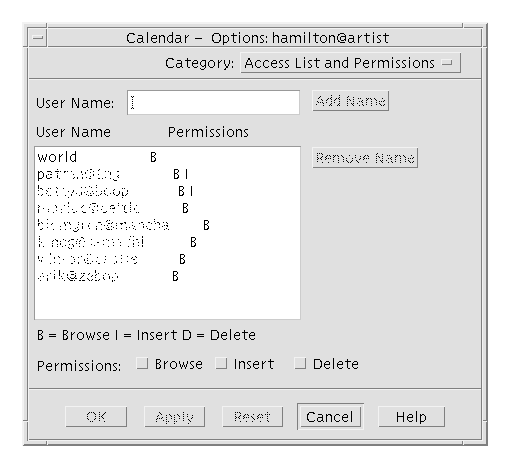Image resolution: width=510 pixels, height=468 pixels.
Task: Open Help for calendar options
Action: pyautogui.click(x=411, y=417)
